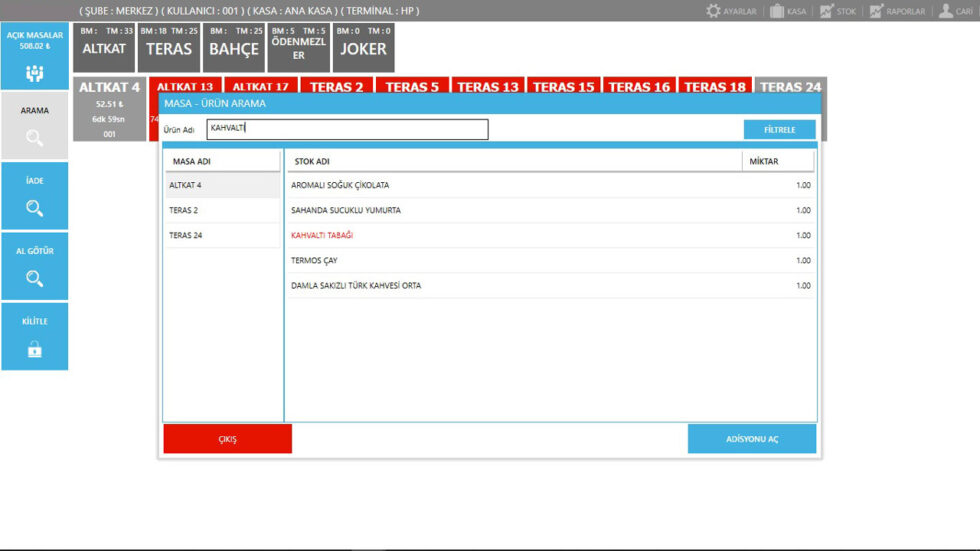Click the Al Götür takeaway icon

tap(35, 278)
